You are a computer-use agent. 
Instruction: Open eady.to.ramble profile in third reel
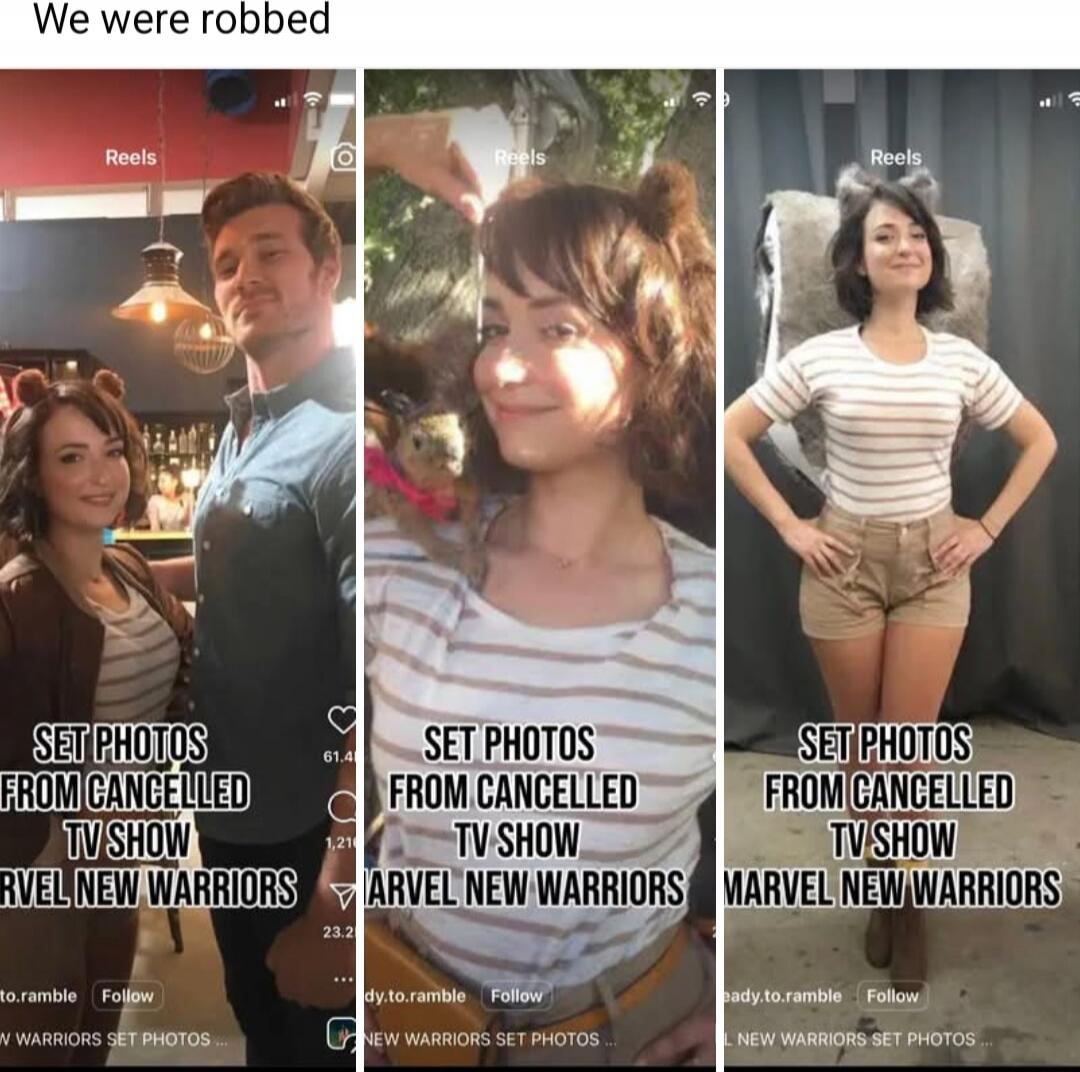pyautogui.click(x=783, y=996)
